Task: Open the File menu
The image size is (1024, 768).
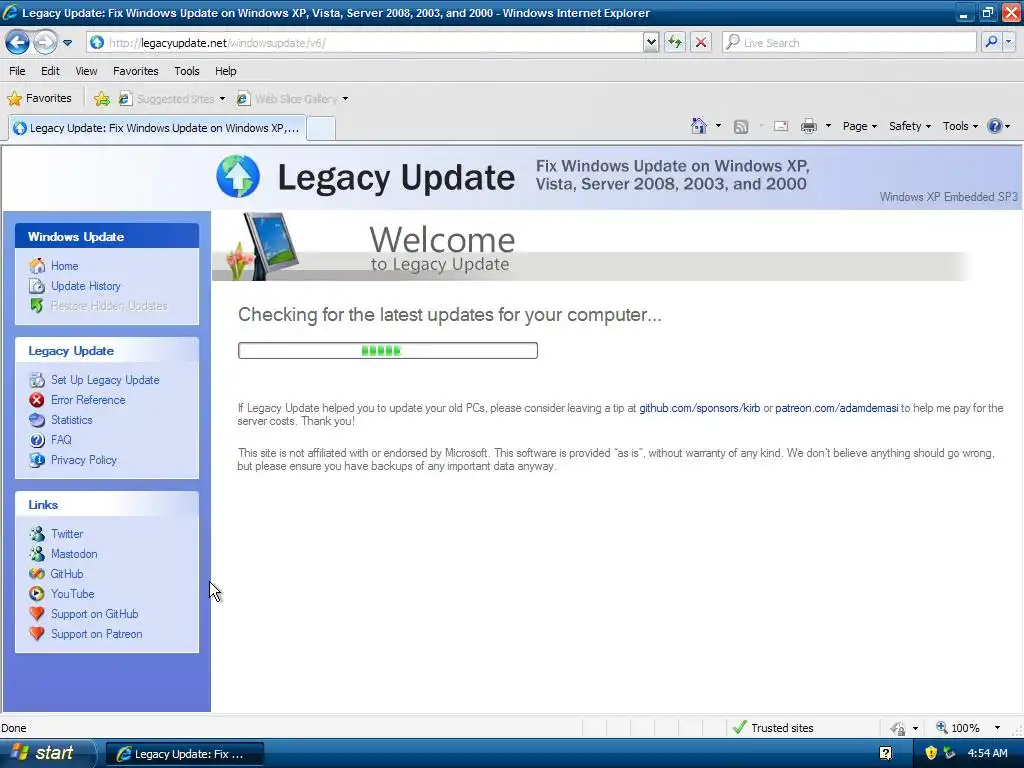Action: pos(17,71)
